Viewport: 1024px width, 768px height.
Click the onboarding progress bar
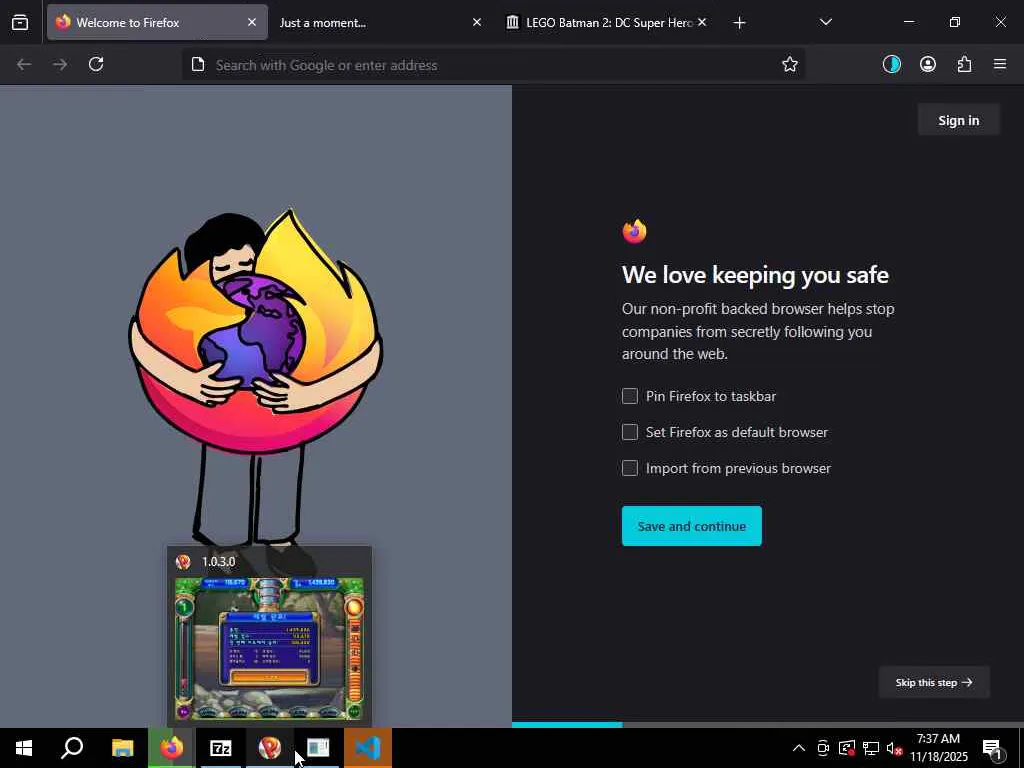pos(768,725)
